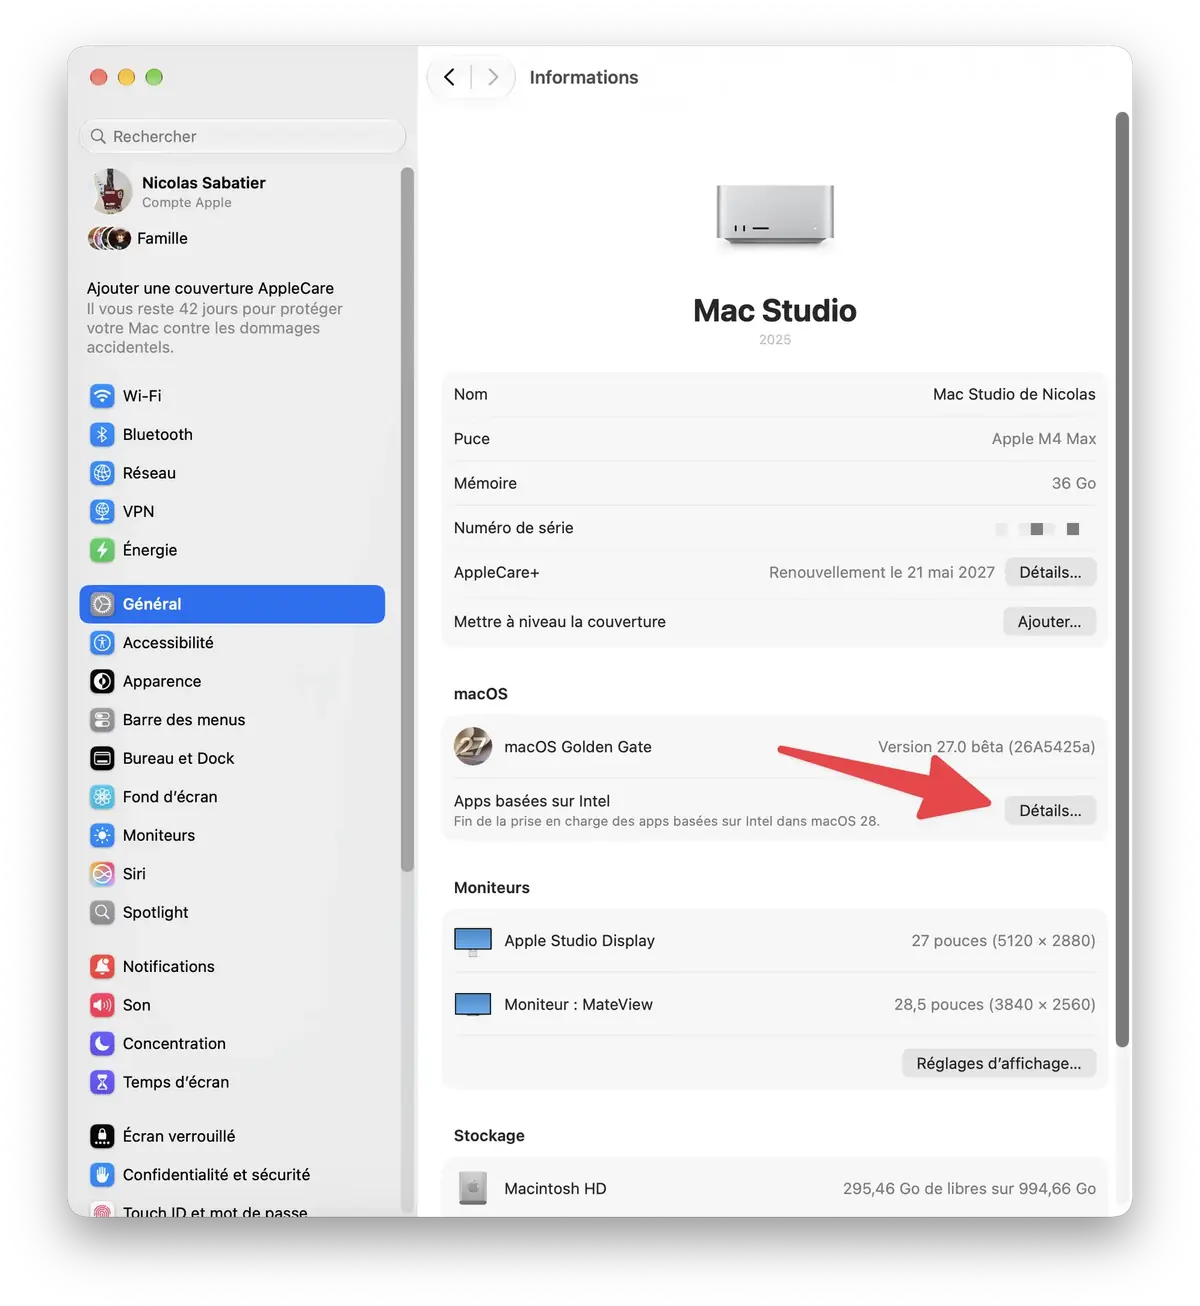Open the Bluetooth settings icon

pyautogui.click(x=102, y=435)
